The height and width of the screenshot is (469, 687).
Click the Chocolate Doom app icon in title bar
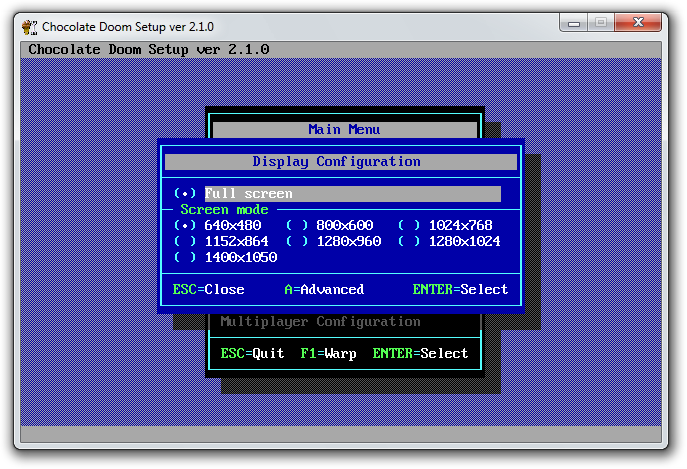30,26
